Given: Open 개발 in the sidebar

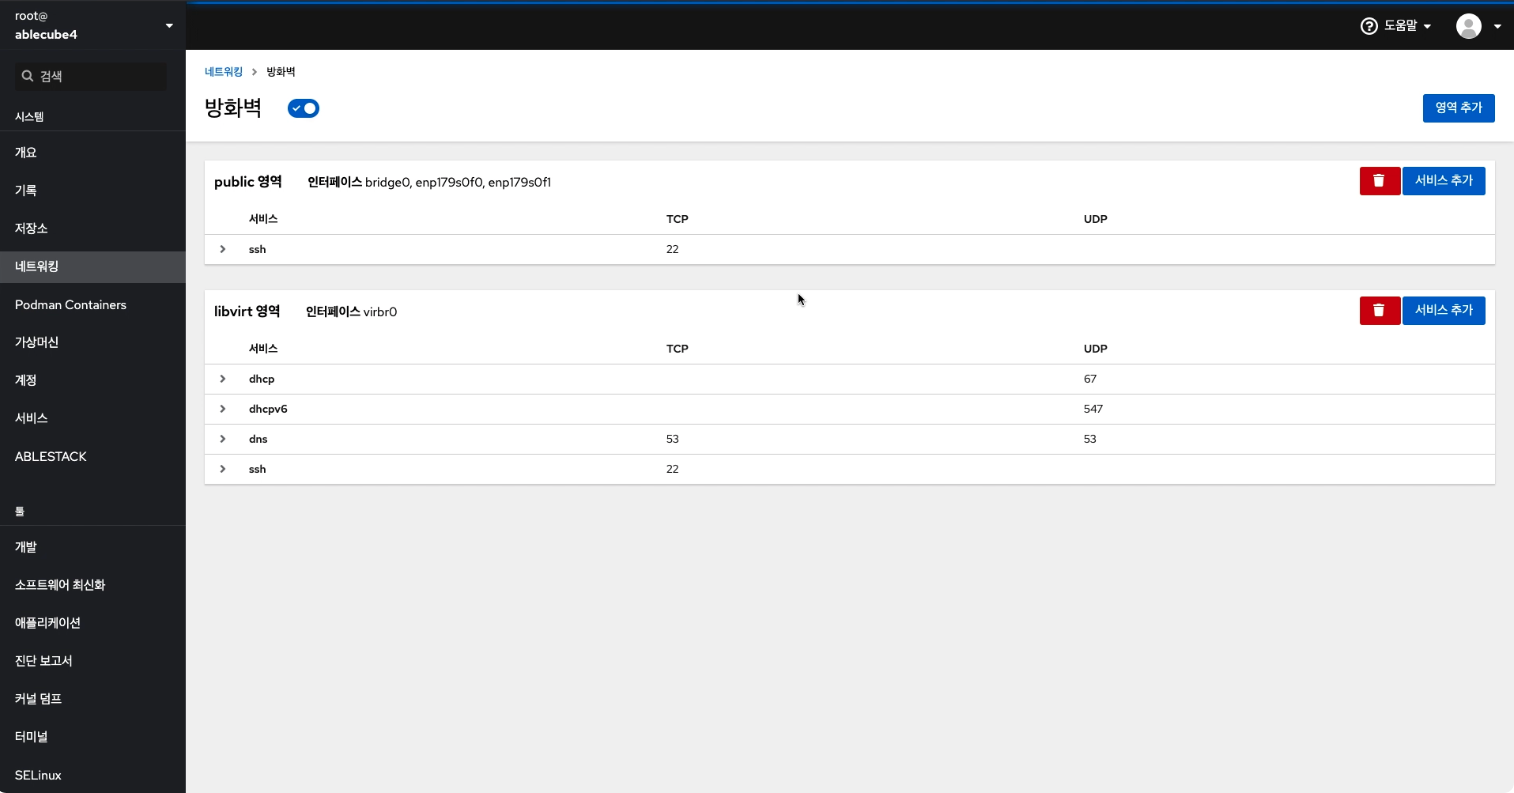Looking at the screenshot, I should [93, 547].
